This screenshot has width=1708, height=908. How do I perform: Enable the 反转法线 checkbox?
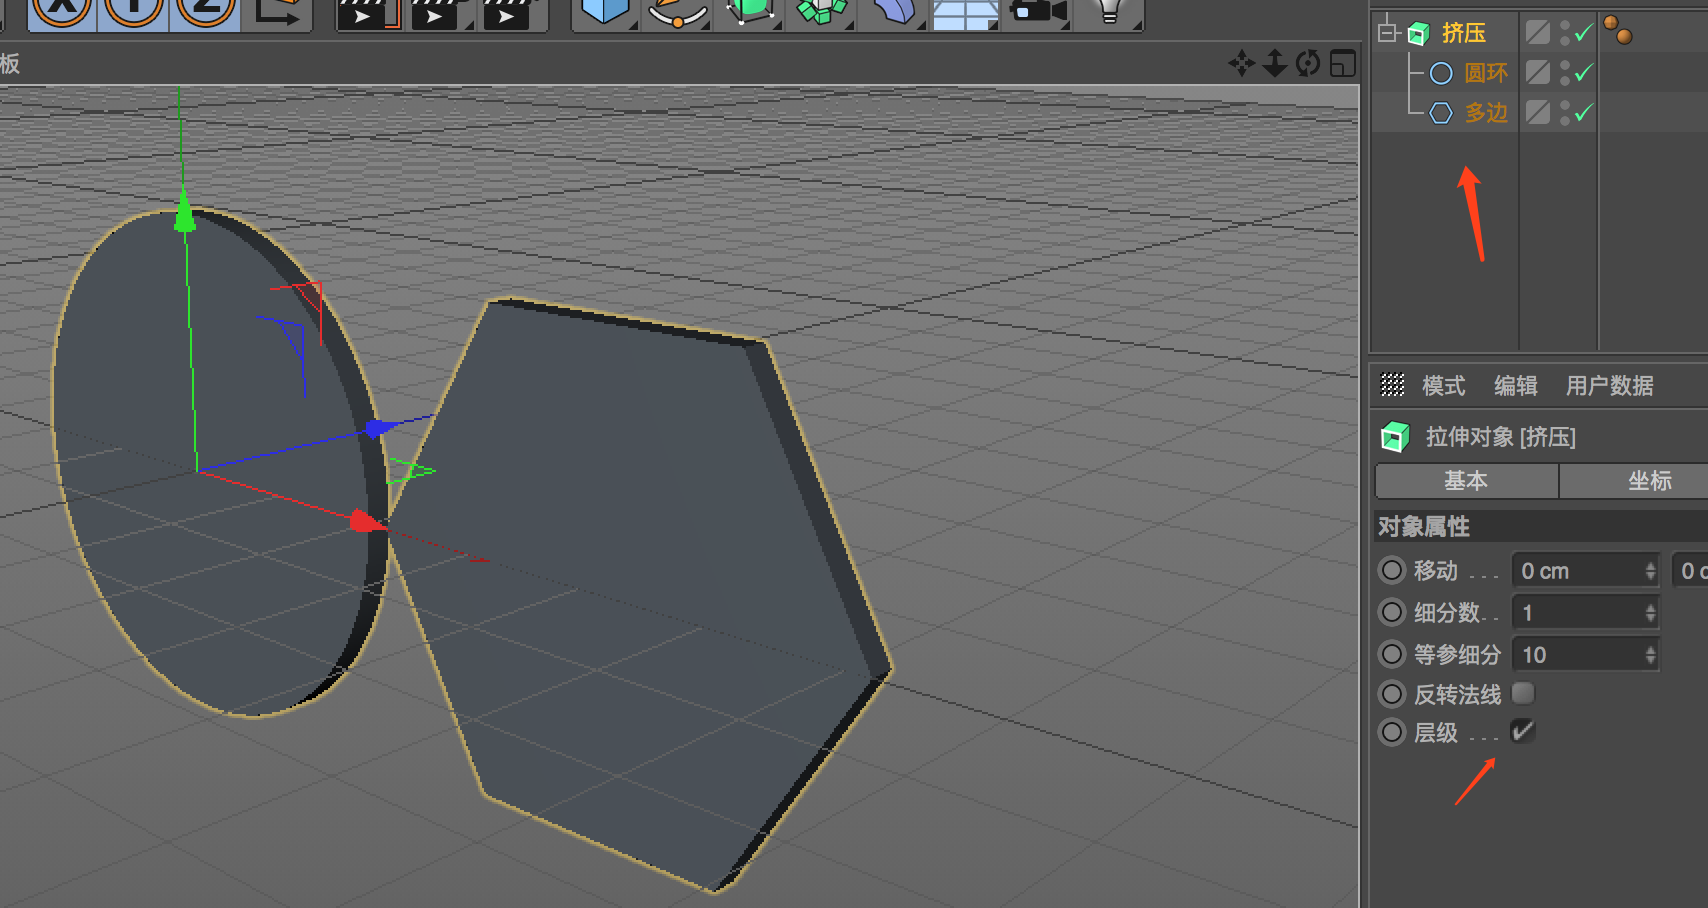[x=1523, y=693]
